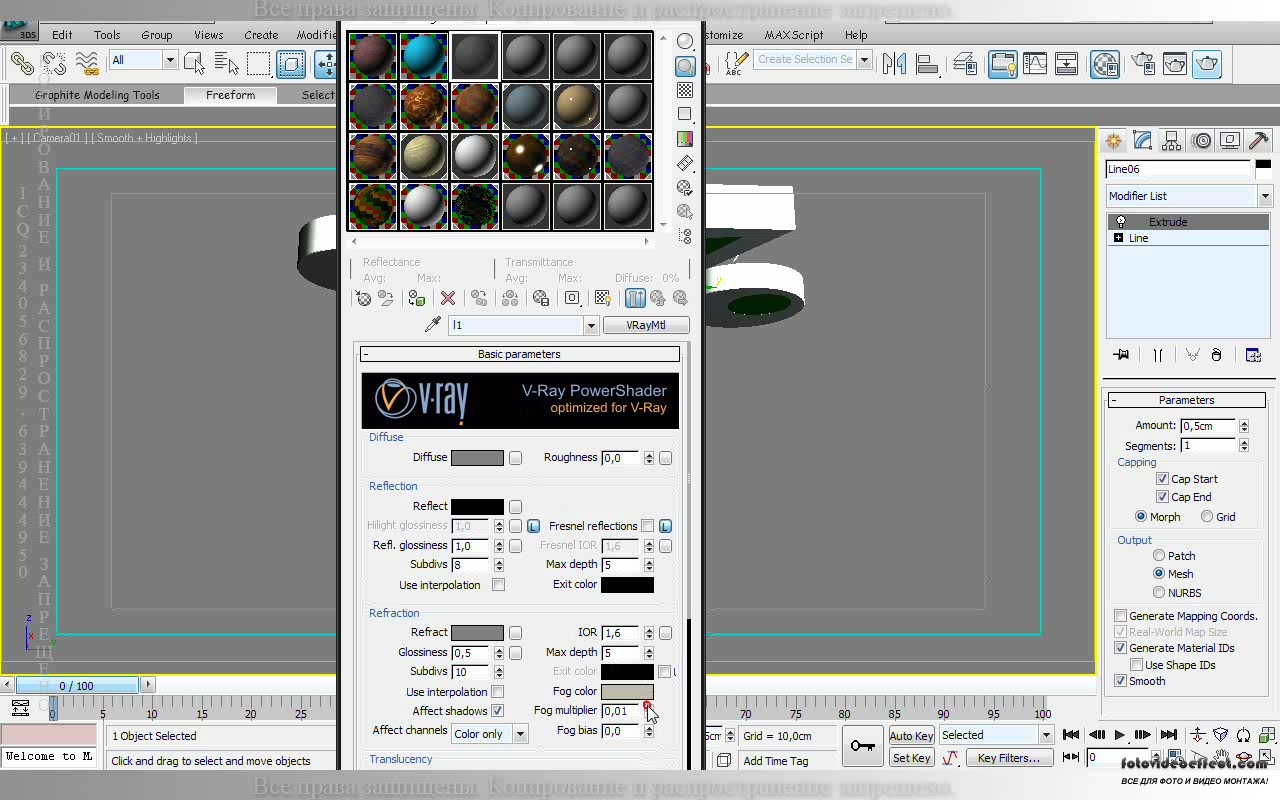The height and width of the screenshot is (800, 1280).
Task: Click material editor Background checker icon
Action: point(685,91)
